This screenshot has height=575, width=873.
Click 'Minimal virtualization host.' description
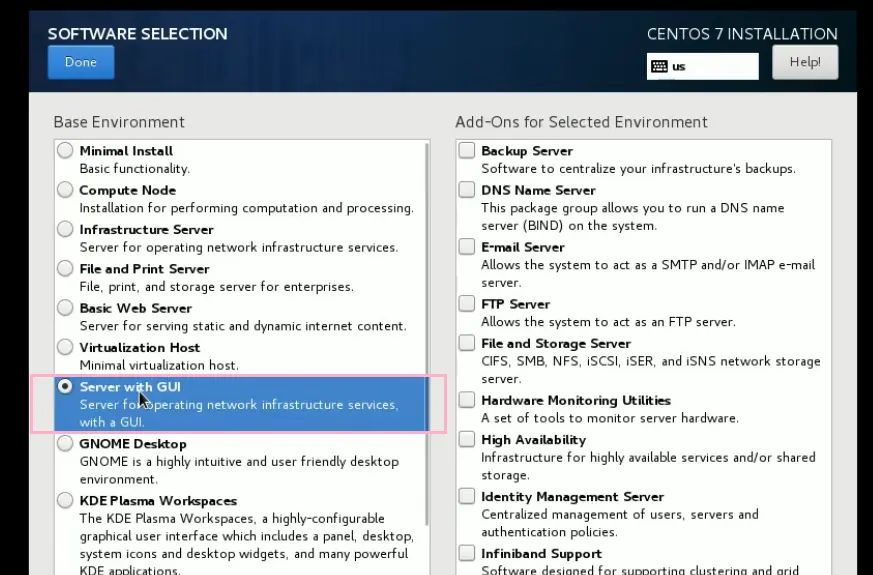(159, 365)
